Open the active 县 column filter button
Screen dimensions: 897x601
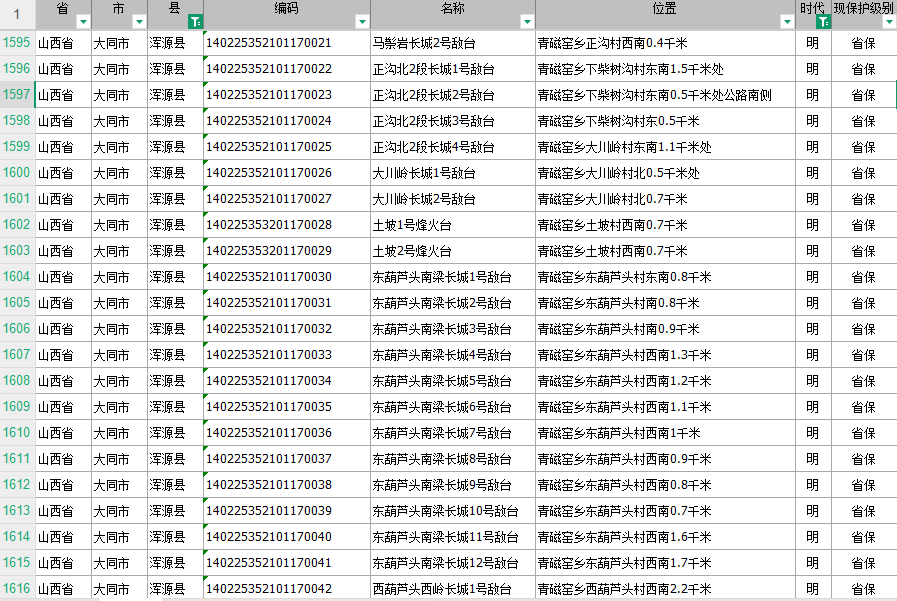coord(195,22)
